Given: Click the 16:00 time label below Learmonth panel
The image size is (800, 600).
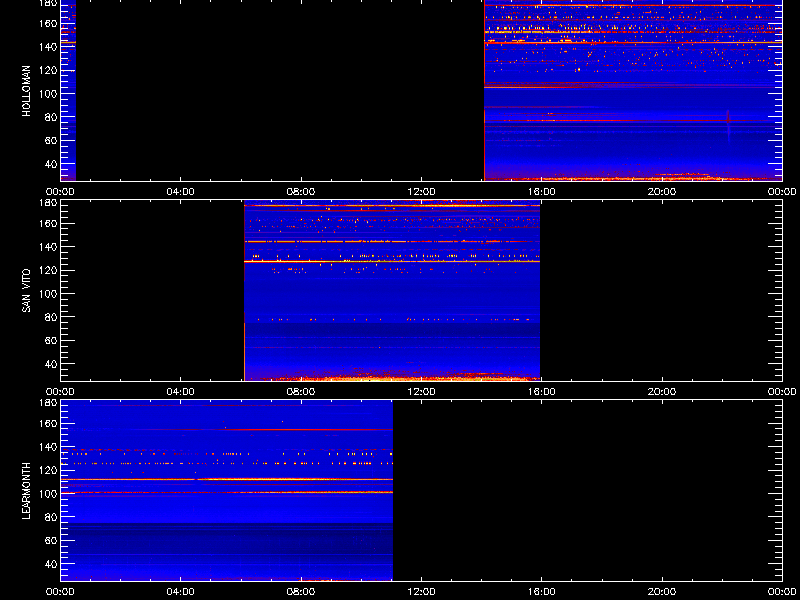Looking at the screenshot, I should 541,592.
